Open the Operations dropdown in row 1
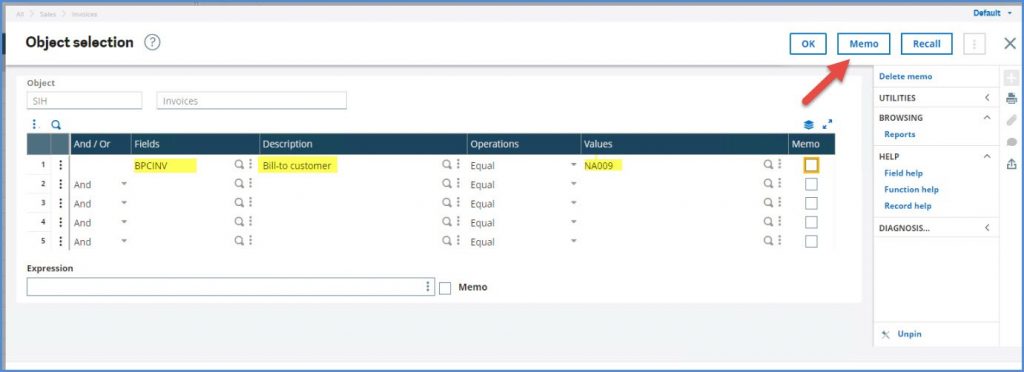Image resolution: width=1024 pixels, height=372 pixels. click(x=573, y=165)
